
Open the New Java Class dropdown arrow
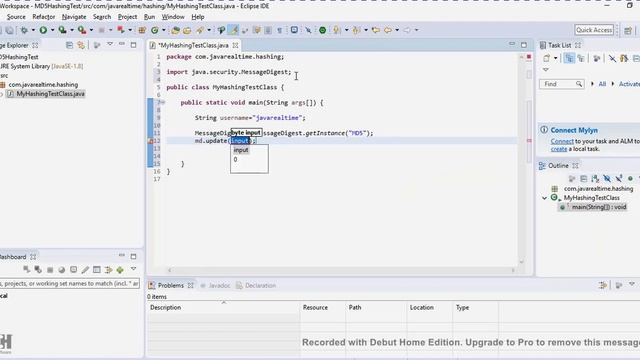[x=164, y=30]
